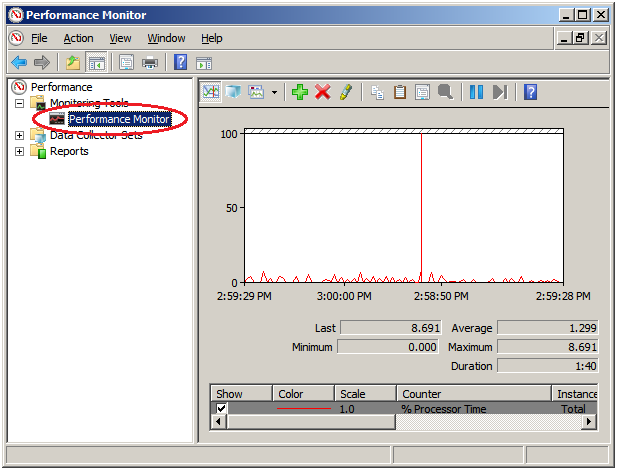The width and height of the screenshot is (618, 470).
Task: Click the Counter column header
Action: pyautogui.click(x=472, y=394)
